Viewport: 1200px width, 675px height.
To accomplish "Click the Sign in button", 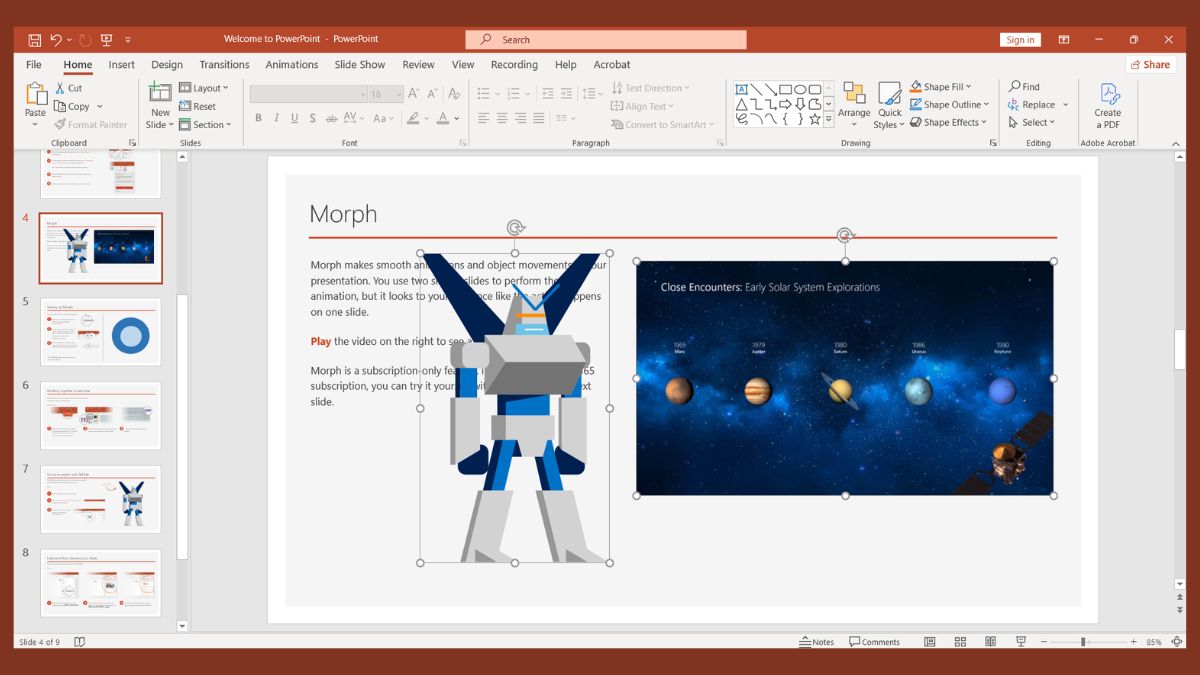I will pos(1020,39).
